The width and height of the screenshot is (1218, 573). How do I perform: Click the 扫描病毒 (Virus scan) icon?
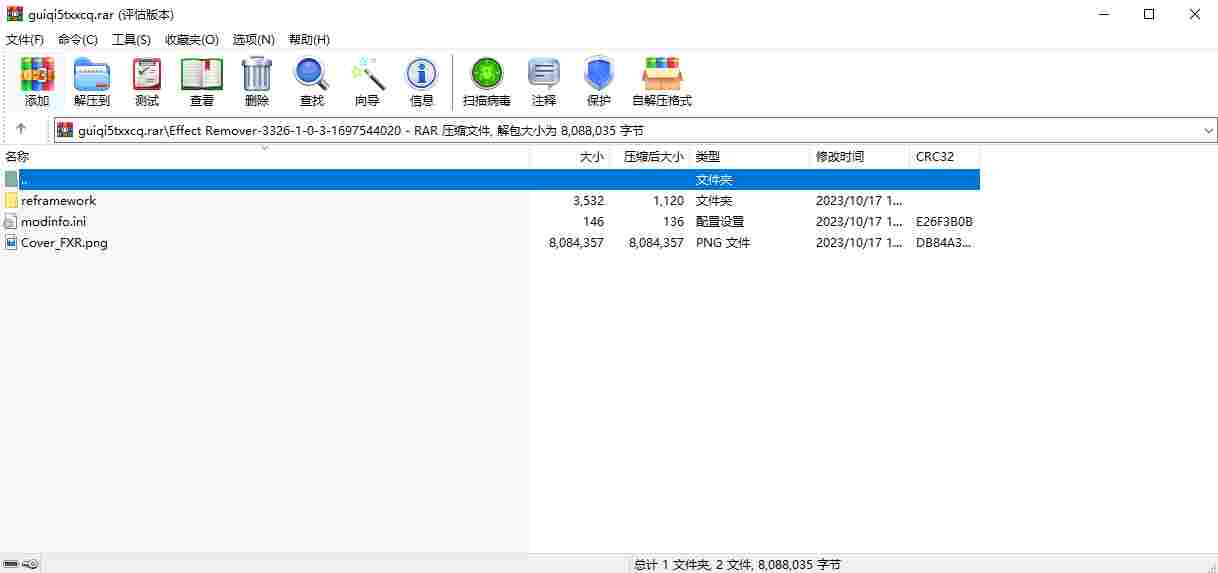(x=487, y=74)
